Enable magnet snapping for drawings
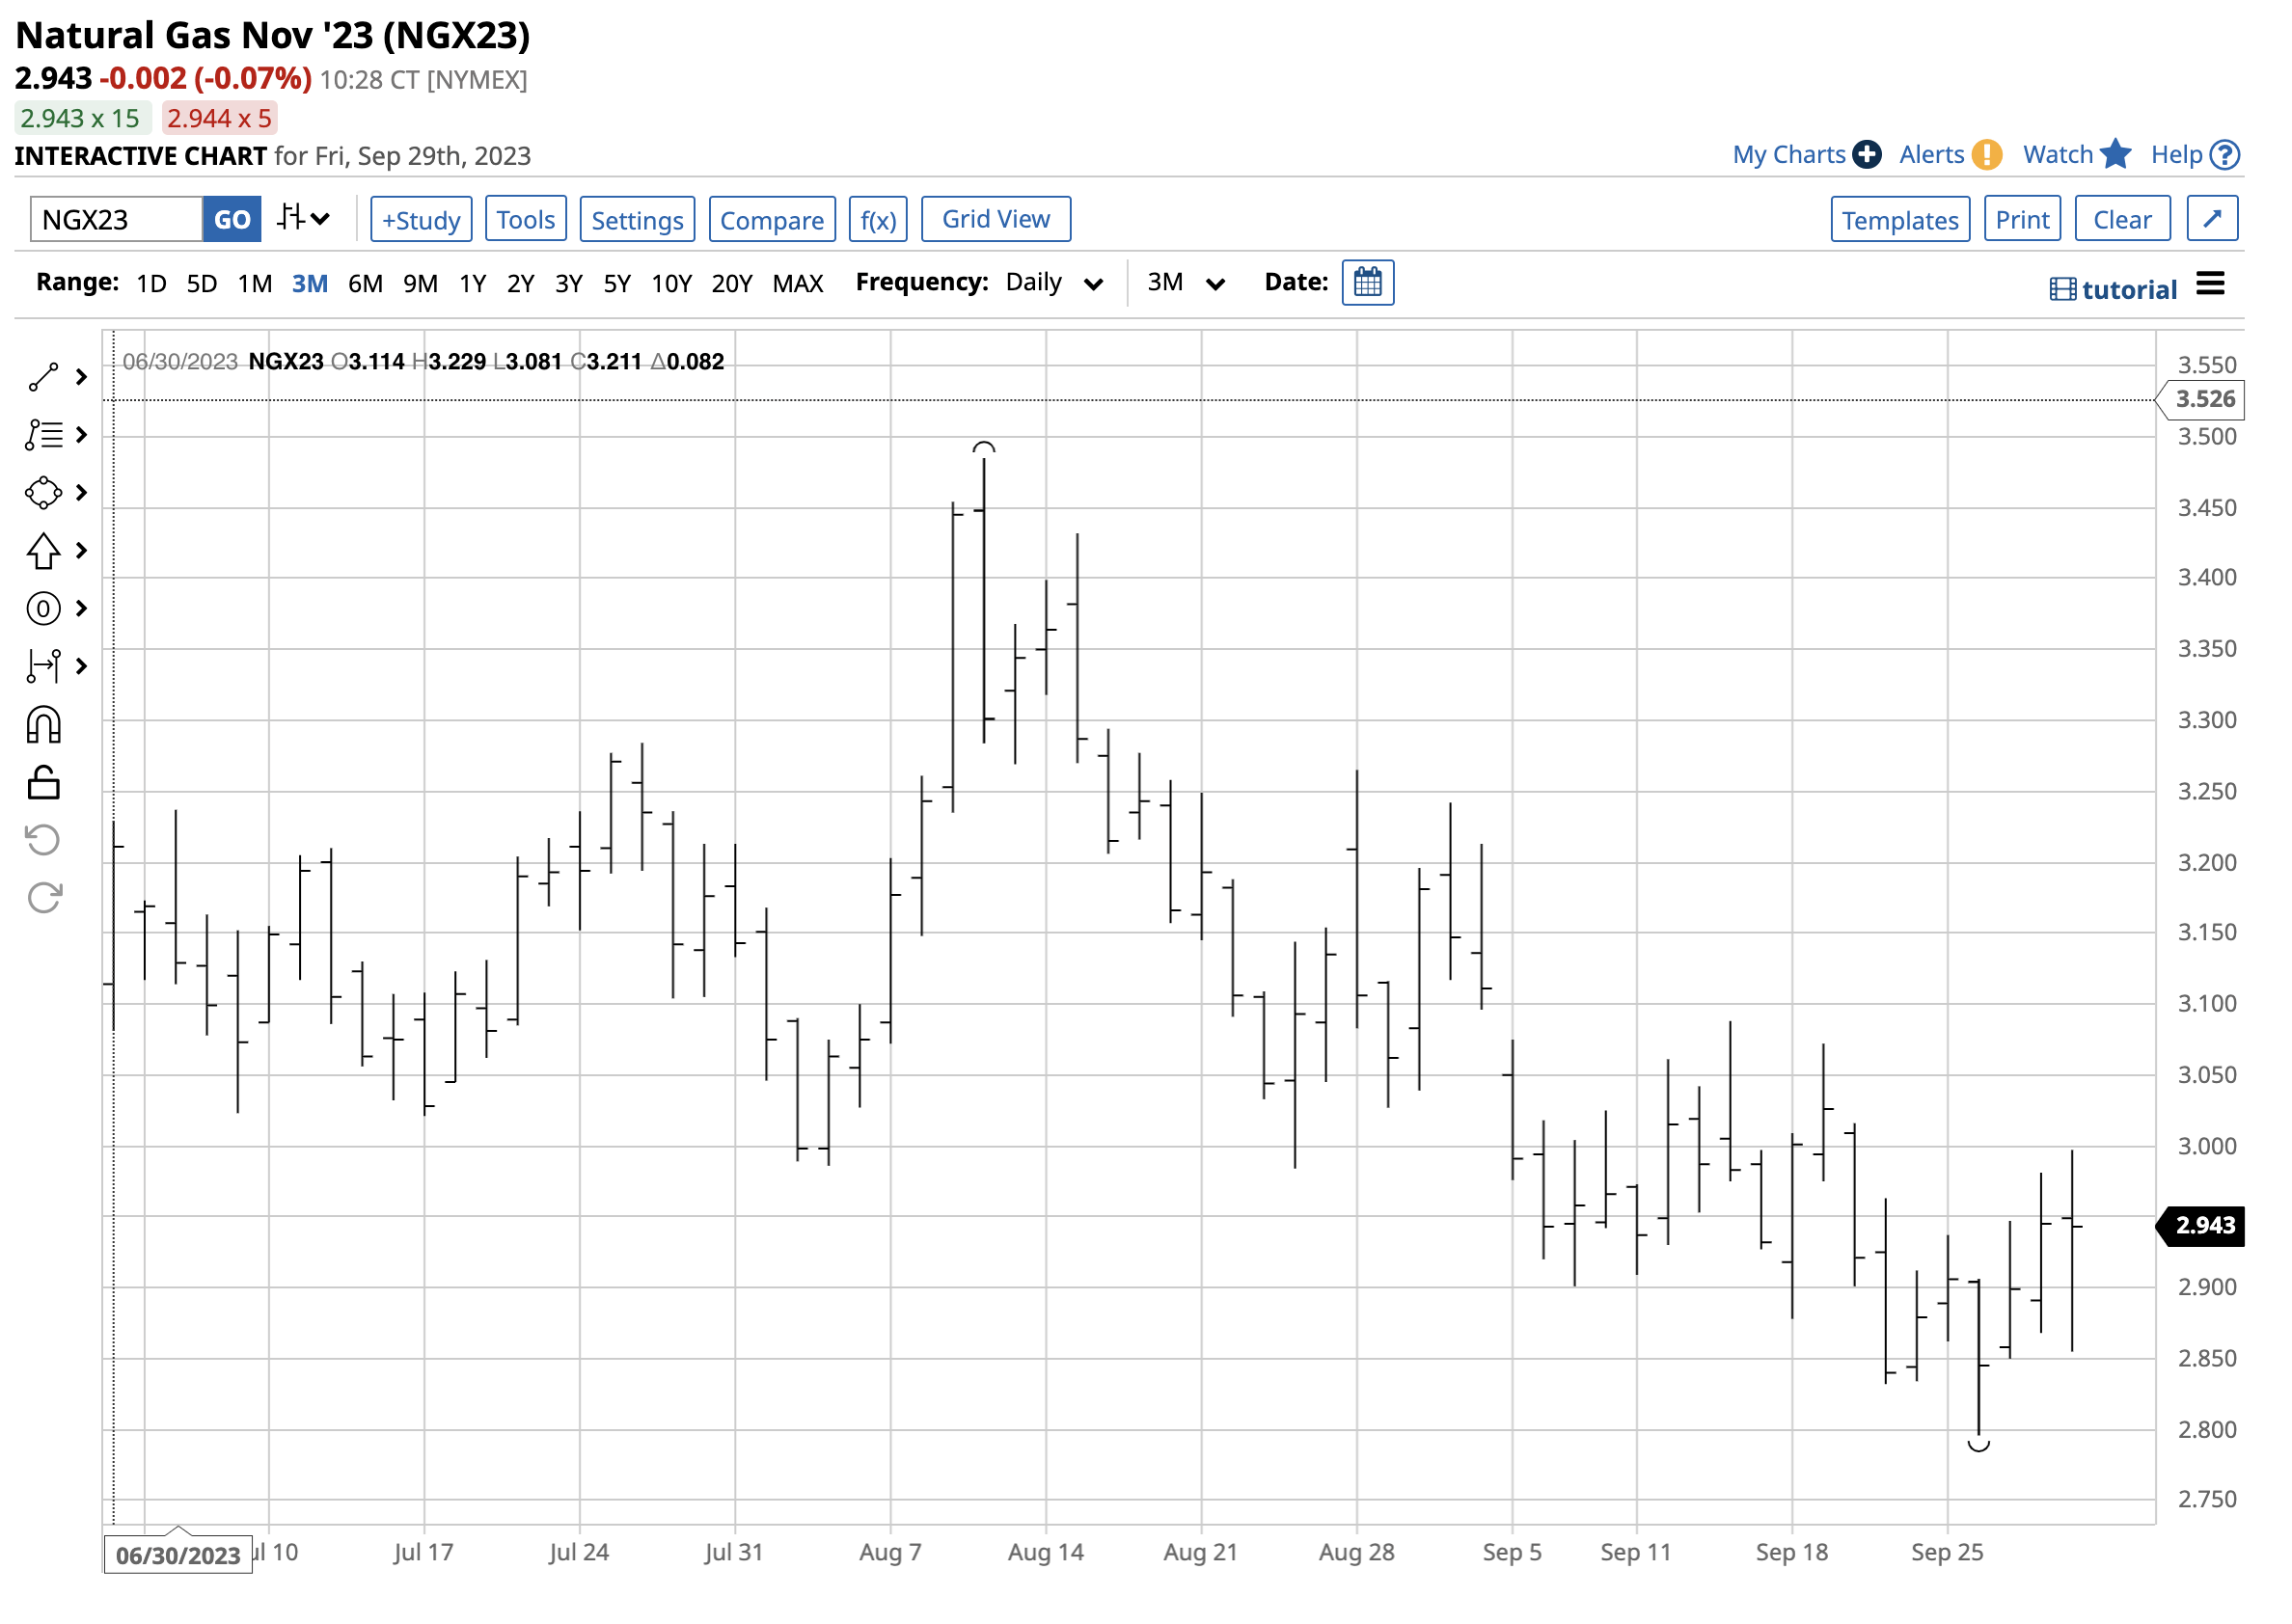This screenshot has height=1624, width=2292. pos(44,724)
